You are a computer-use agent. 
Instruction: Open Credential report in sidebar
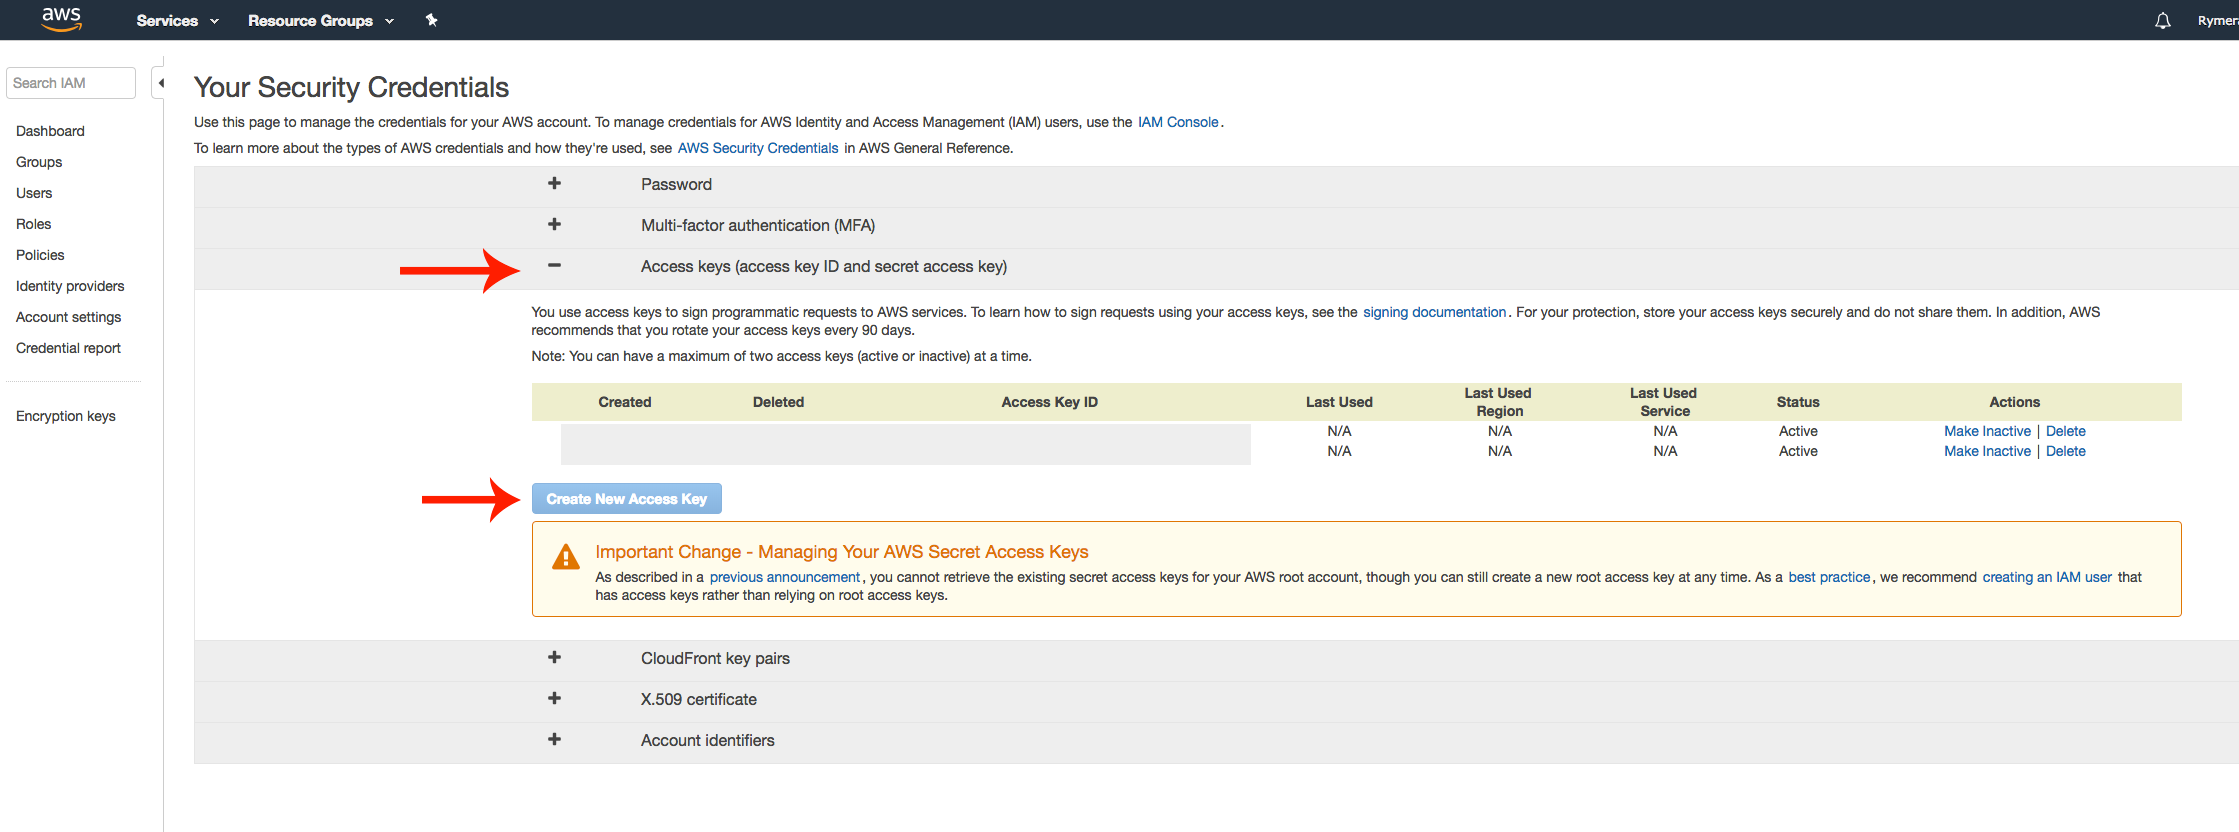(x=68, y=348)
